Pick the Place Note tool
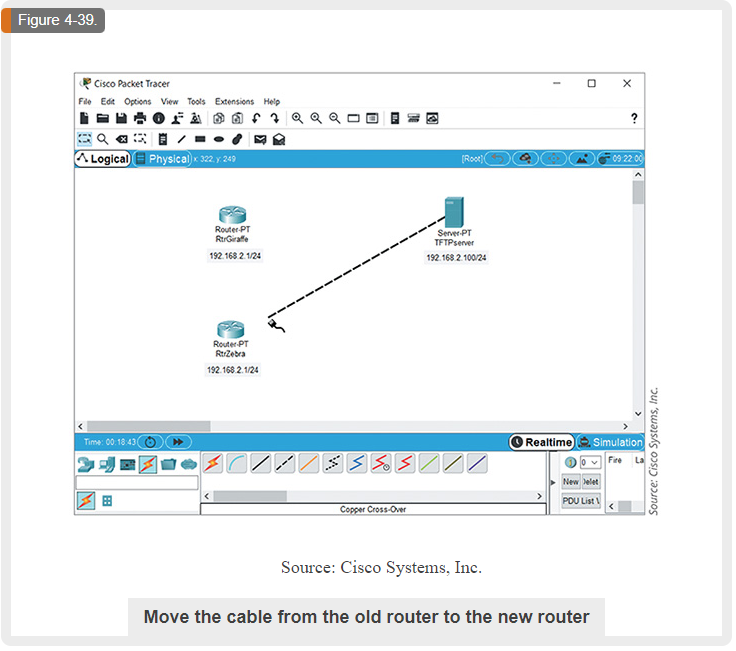Image resolution: width=736 pixels, height=651 pixels. [163, 139]
